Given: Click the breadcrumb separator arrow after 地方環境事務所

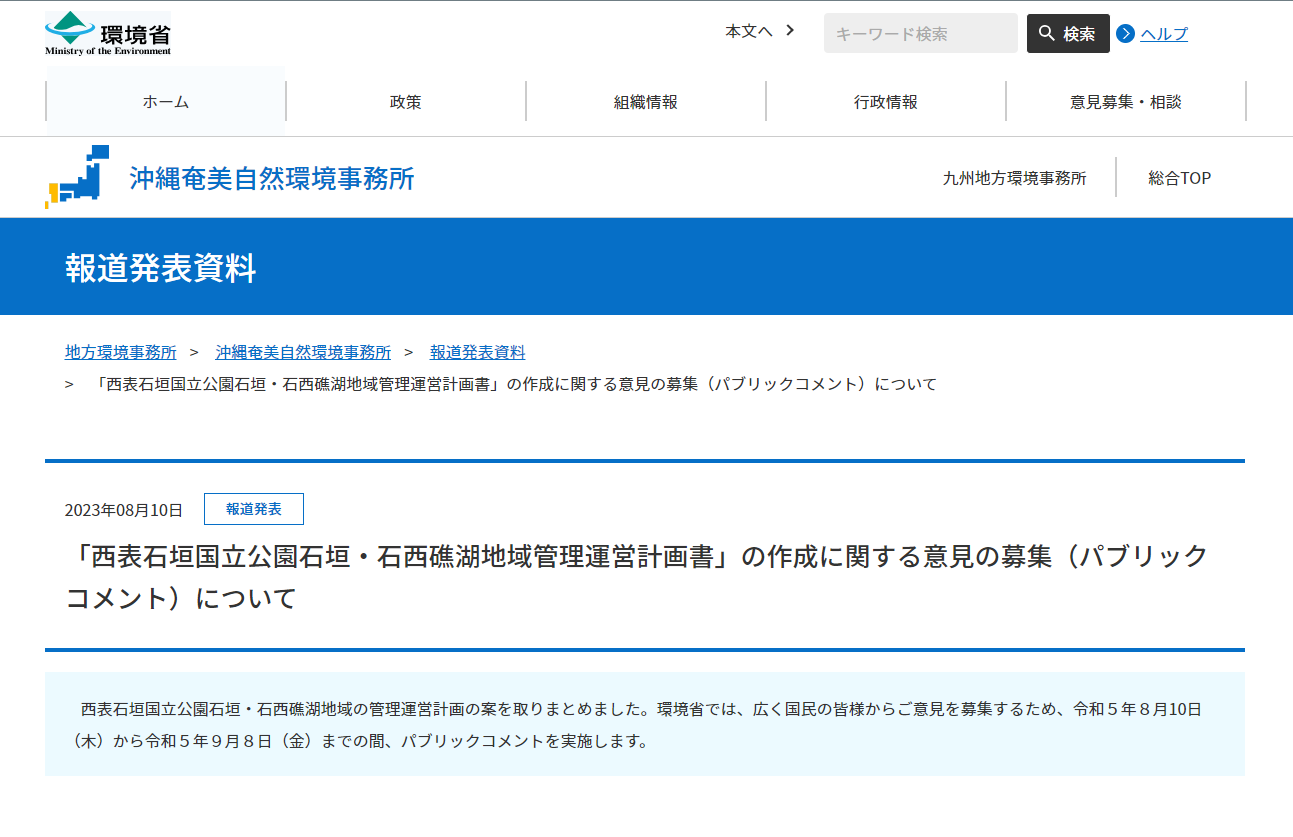Looking at the screenshot, I should (194, 352).
